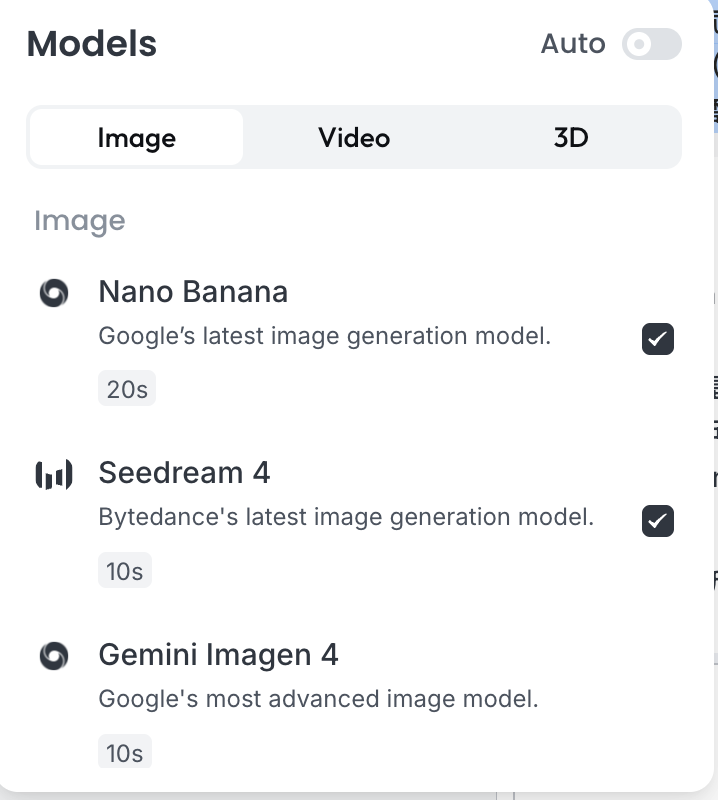Click the 20s time badge under Nano Banana
The image size is (718, 800).
pos(127,389)
